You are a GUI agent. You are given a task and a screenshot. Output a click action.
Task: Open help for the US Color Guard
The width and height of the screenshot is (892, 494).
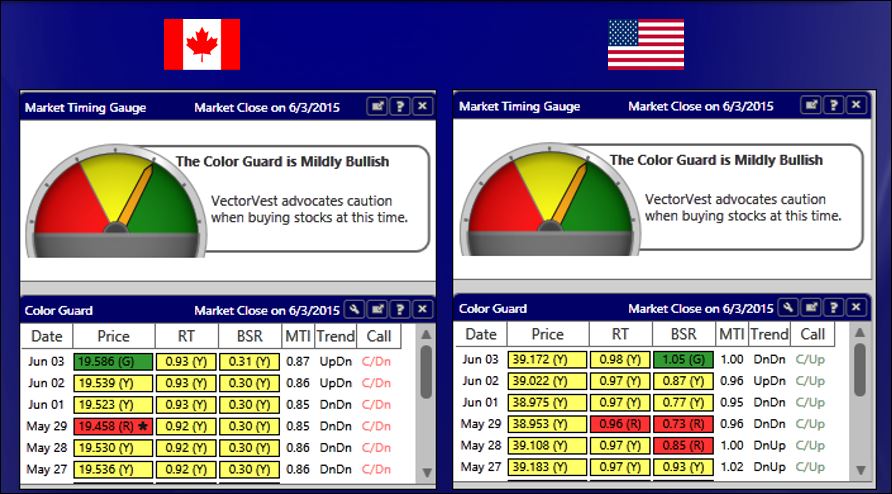833,308
